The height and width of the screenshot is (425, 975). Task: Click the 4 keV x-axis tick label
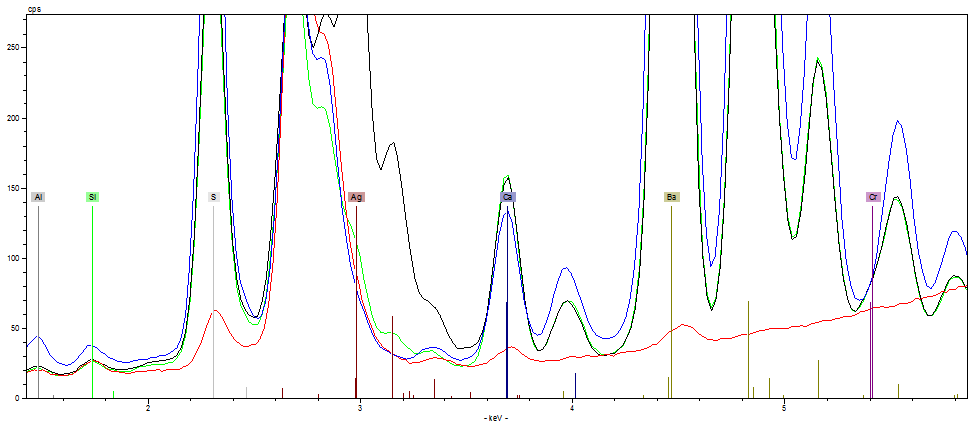572,407
